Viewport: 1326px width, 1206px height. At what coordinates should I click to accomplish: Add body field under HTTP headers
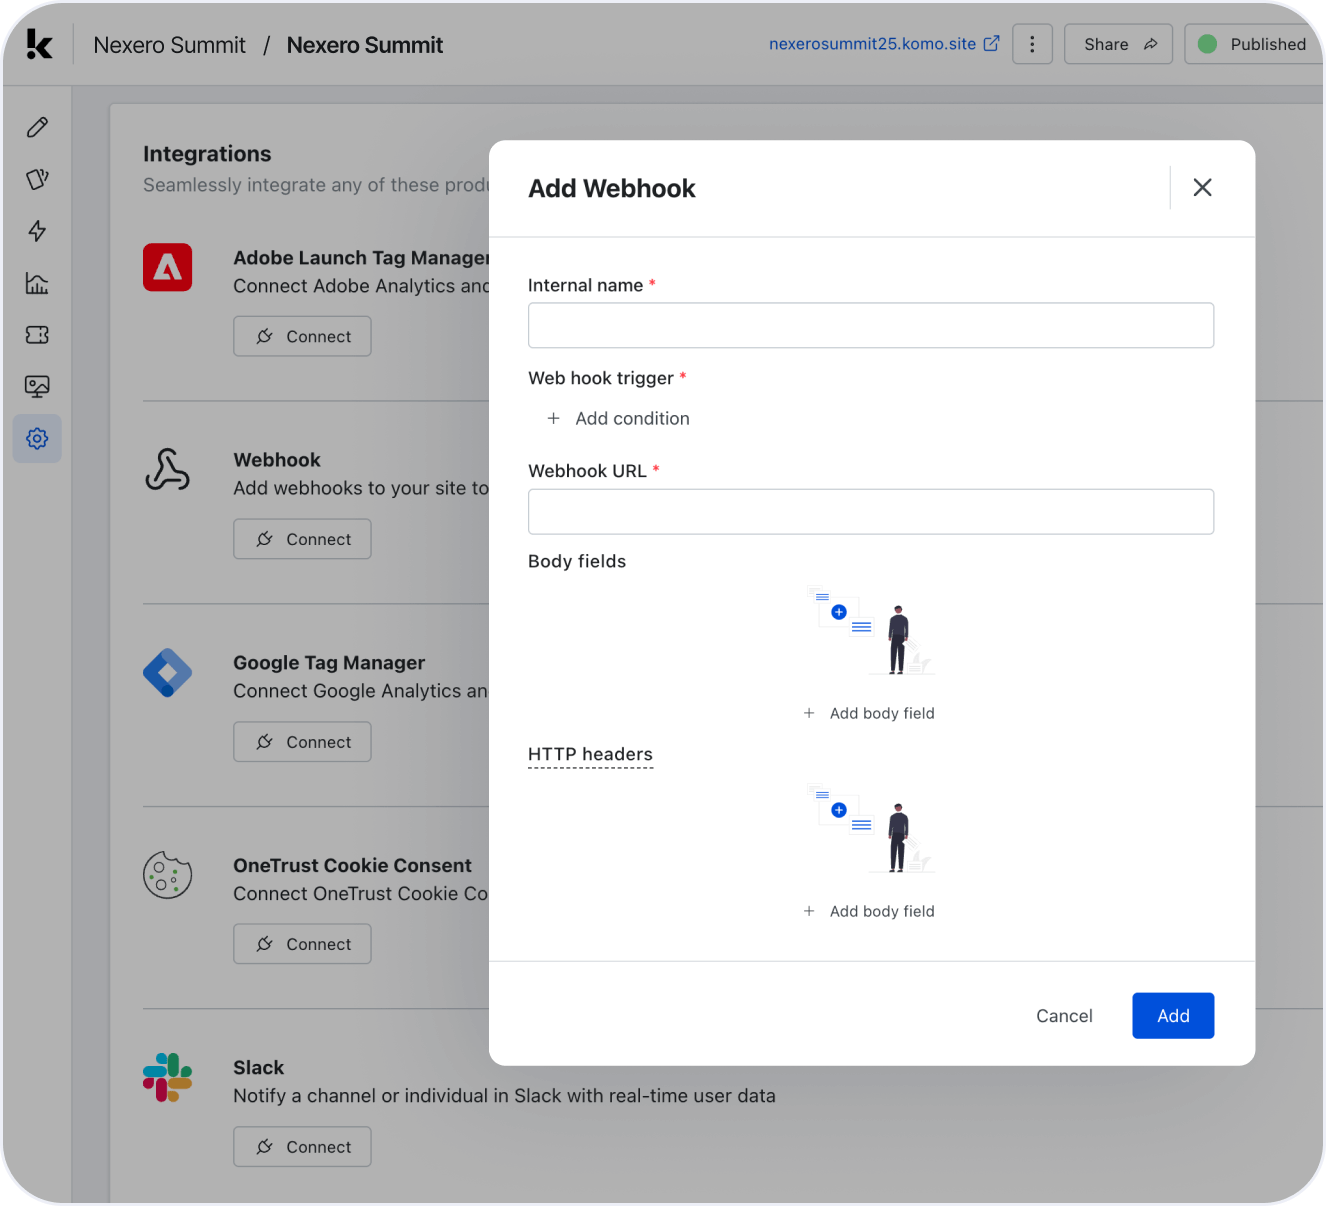click(x=870, y=911)
